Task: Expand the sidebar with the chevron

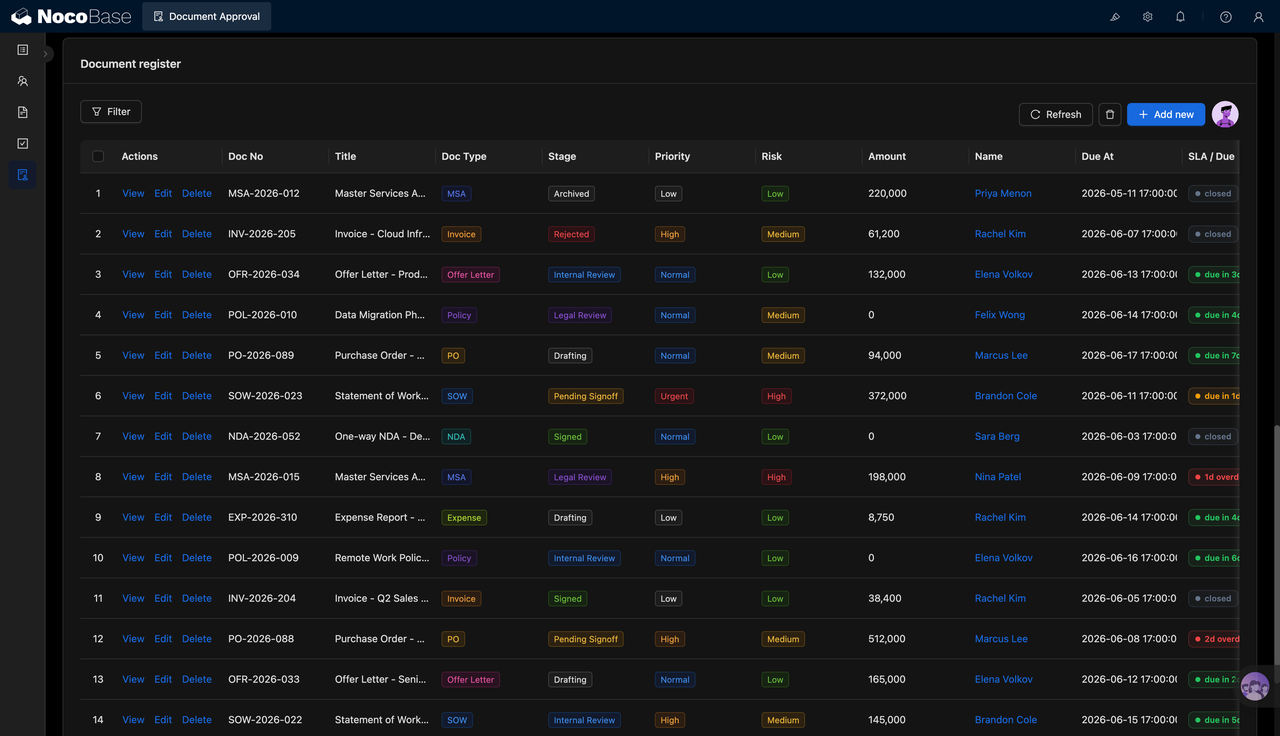Action: [46, 54]
